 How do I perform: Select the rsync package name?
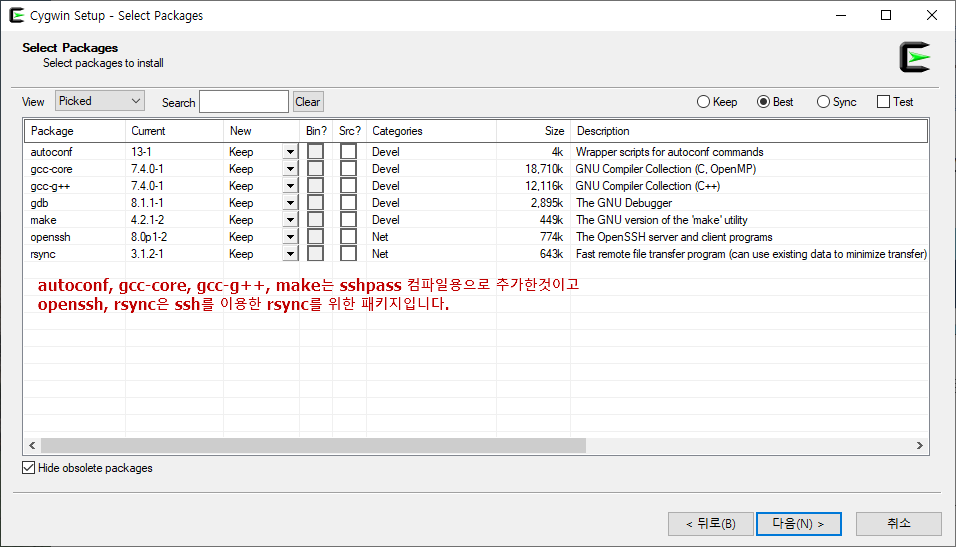tap(43, 254)
